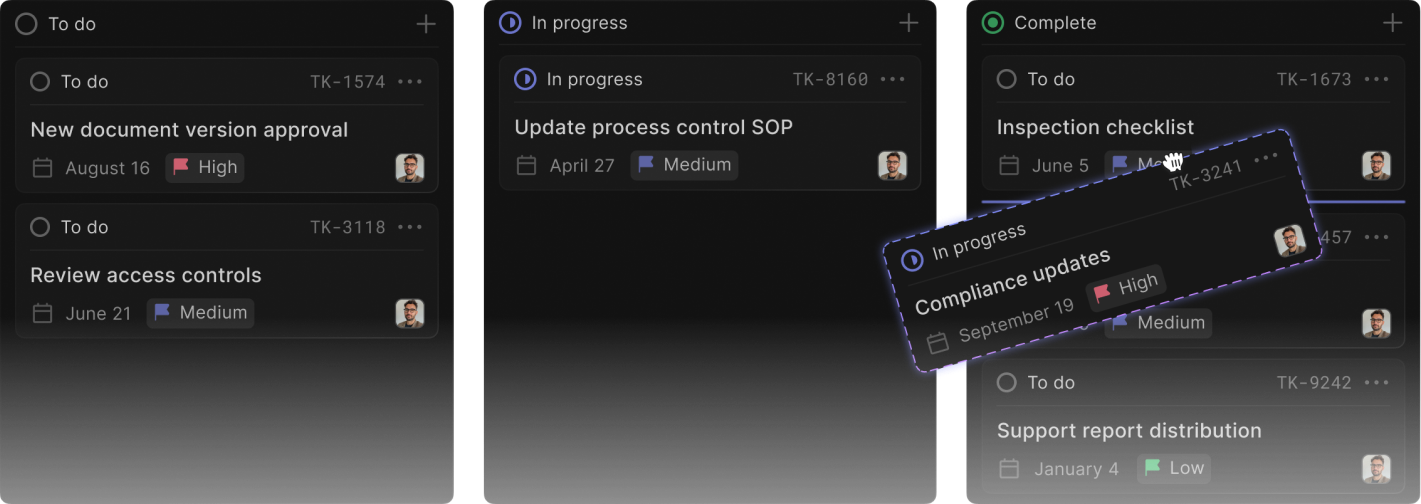Open the more options menu for TK-9242

click(x=1377, y=383)
